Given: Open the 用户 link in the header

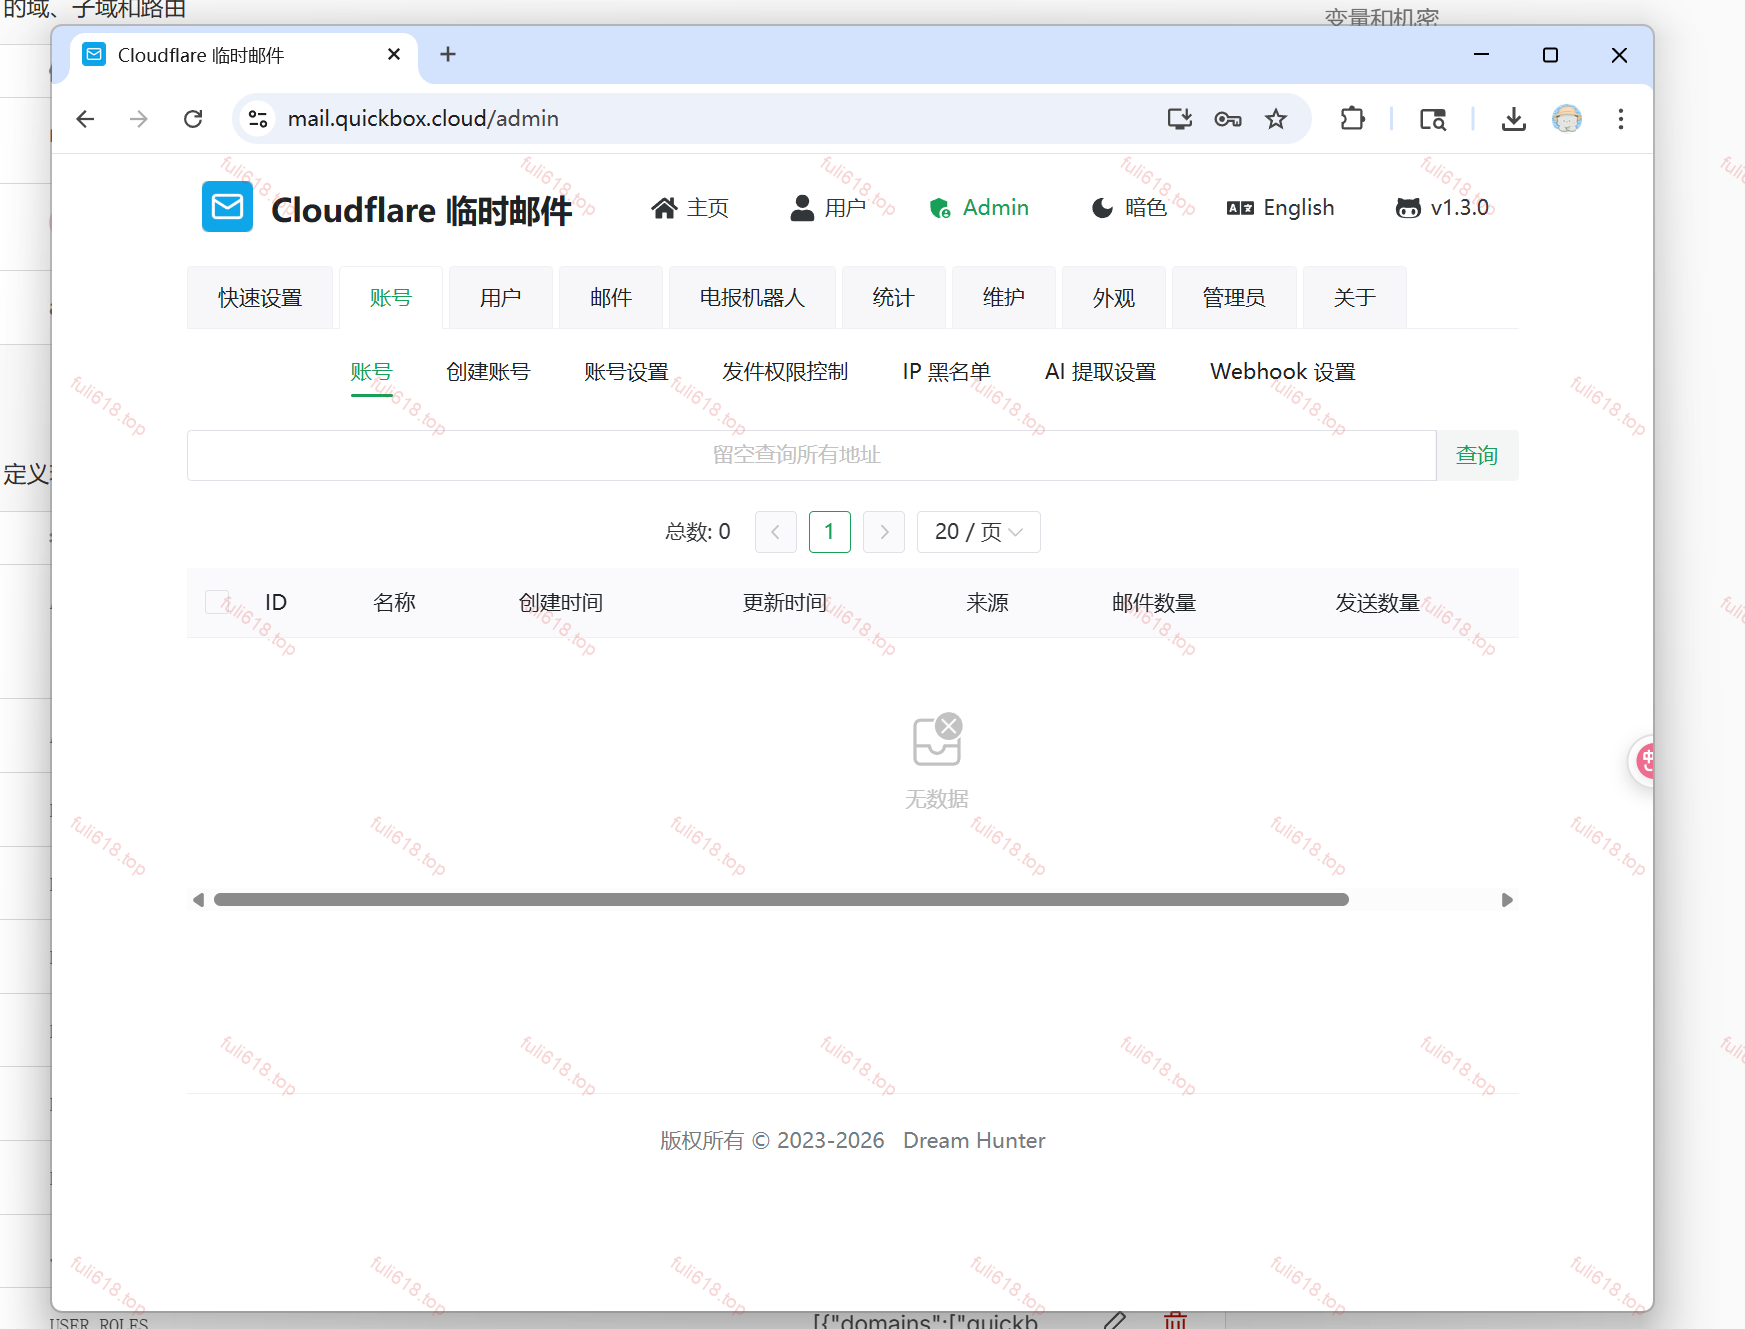Looking at the screenshot, I should coord(828,208).
